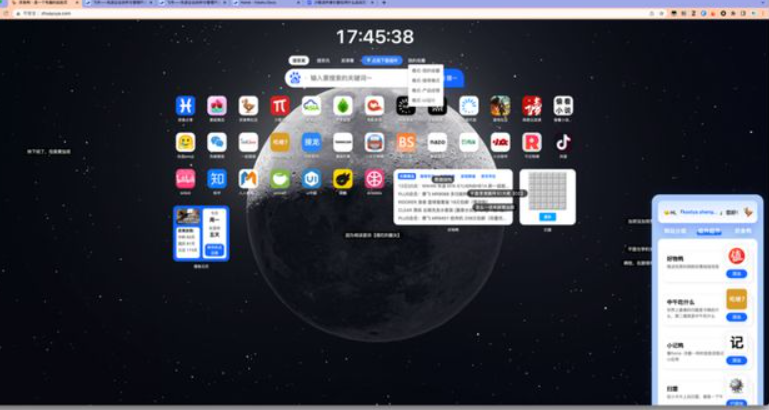Open the red calligraphy character app icon

[x=532, y=105]
